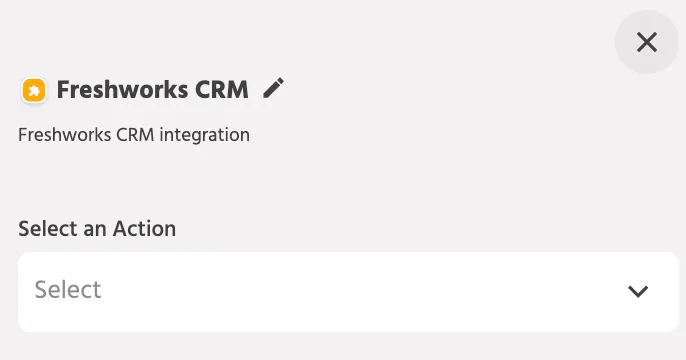Click the "Select an Action" label
Image resolution: width=686 pixels, height=360 pixels.
coord(97,229)
